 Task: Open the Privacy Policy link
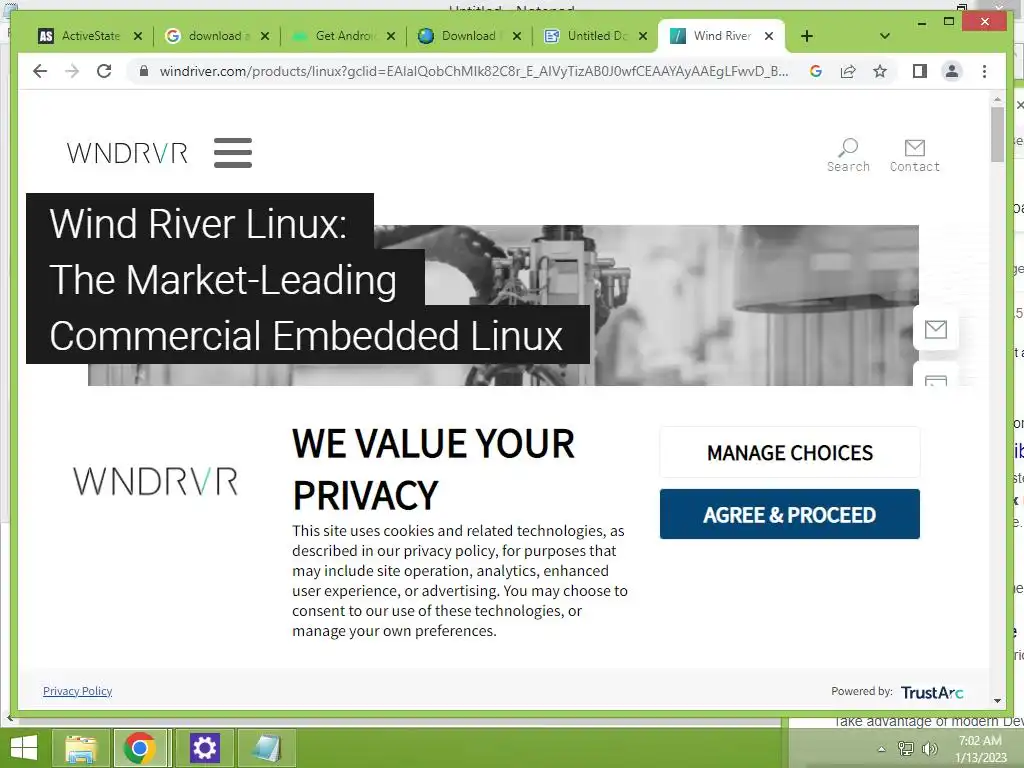77,691
